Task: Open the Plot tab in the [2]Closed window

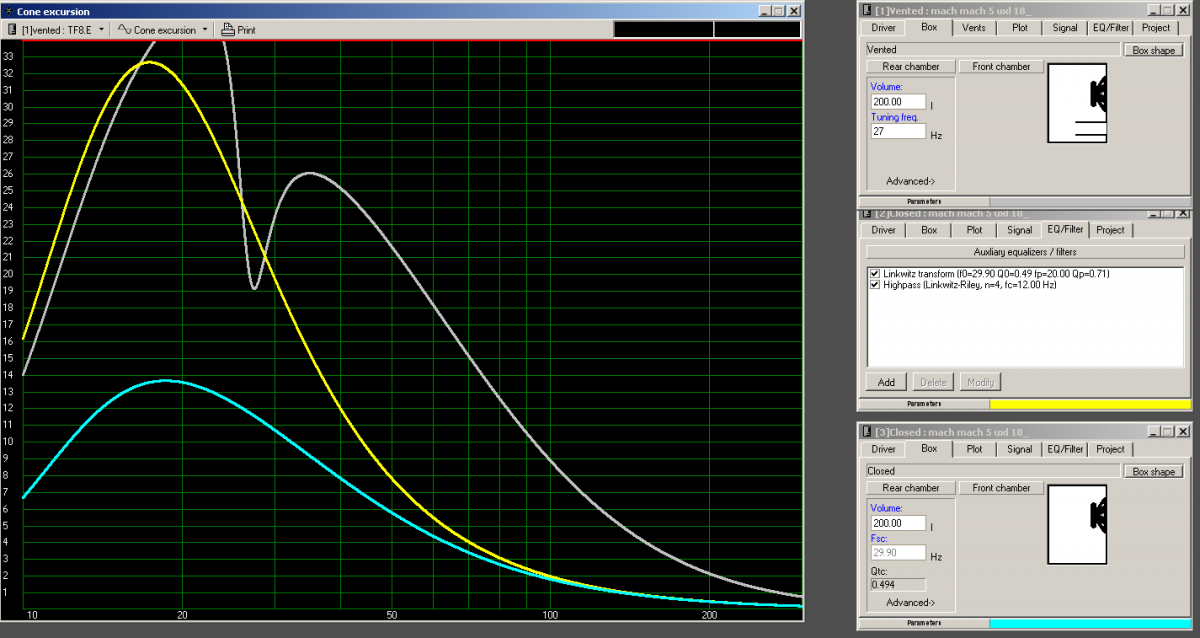Action: pyautogui.click(x=974, y=230)
